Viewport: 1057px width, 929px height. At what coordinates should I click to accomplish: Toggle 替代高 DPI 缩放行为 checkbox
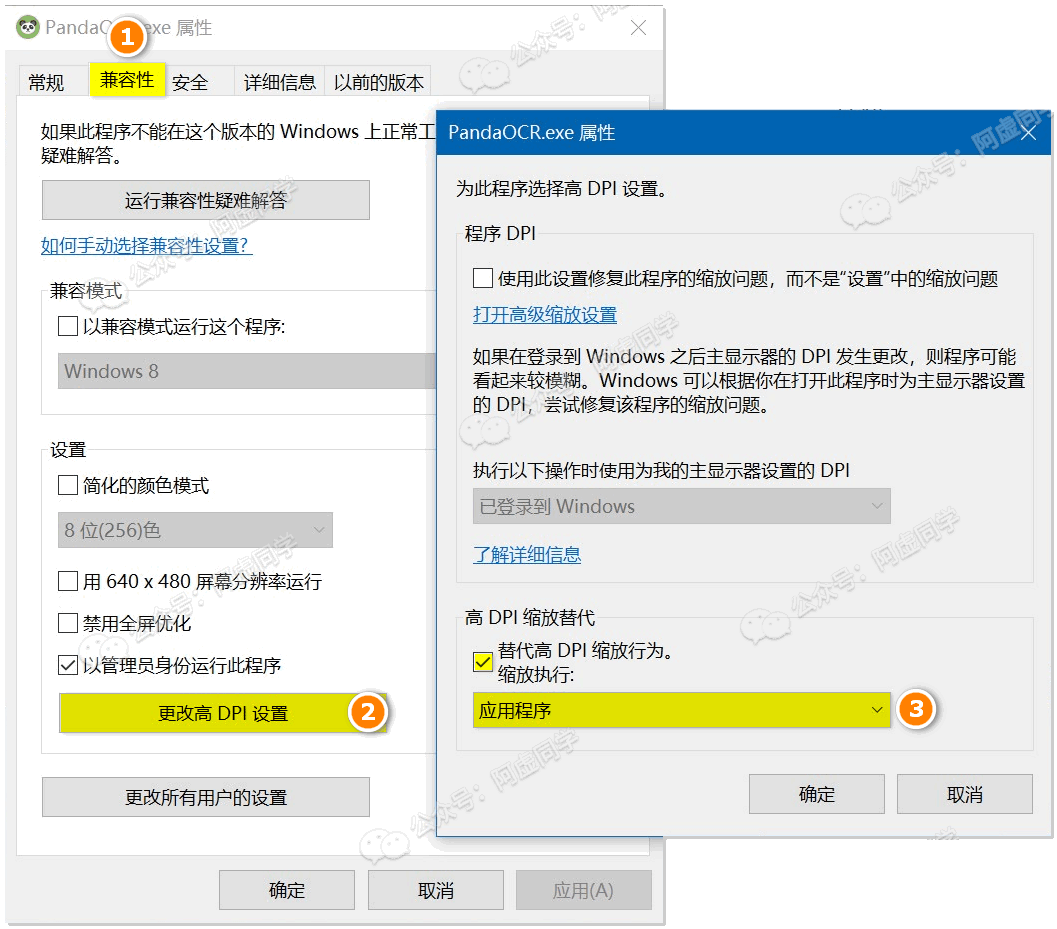tap(483, 662)
